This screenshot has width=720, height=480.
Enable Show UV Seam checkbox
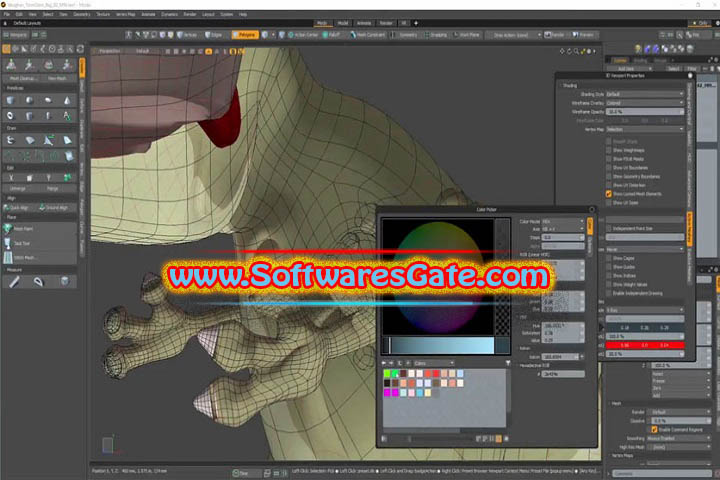point(609,203)
